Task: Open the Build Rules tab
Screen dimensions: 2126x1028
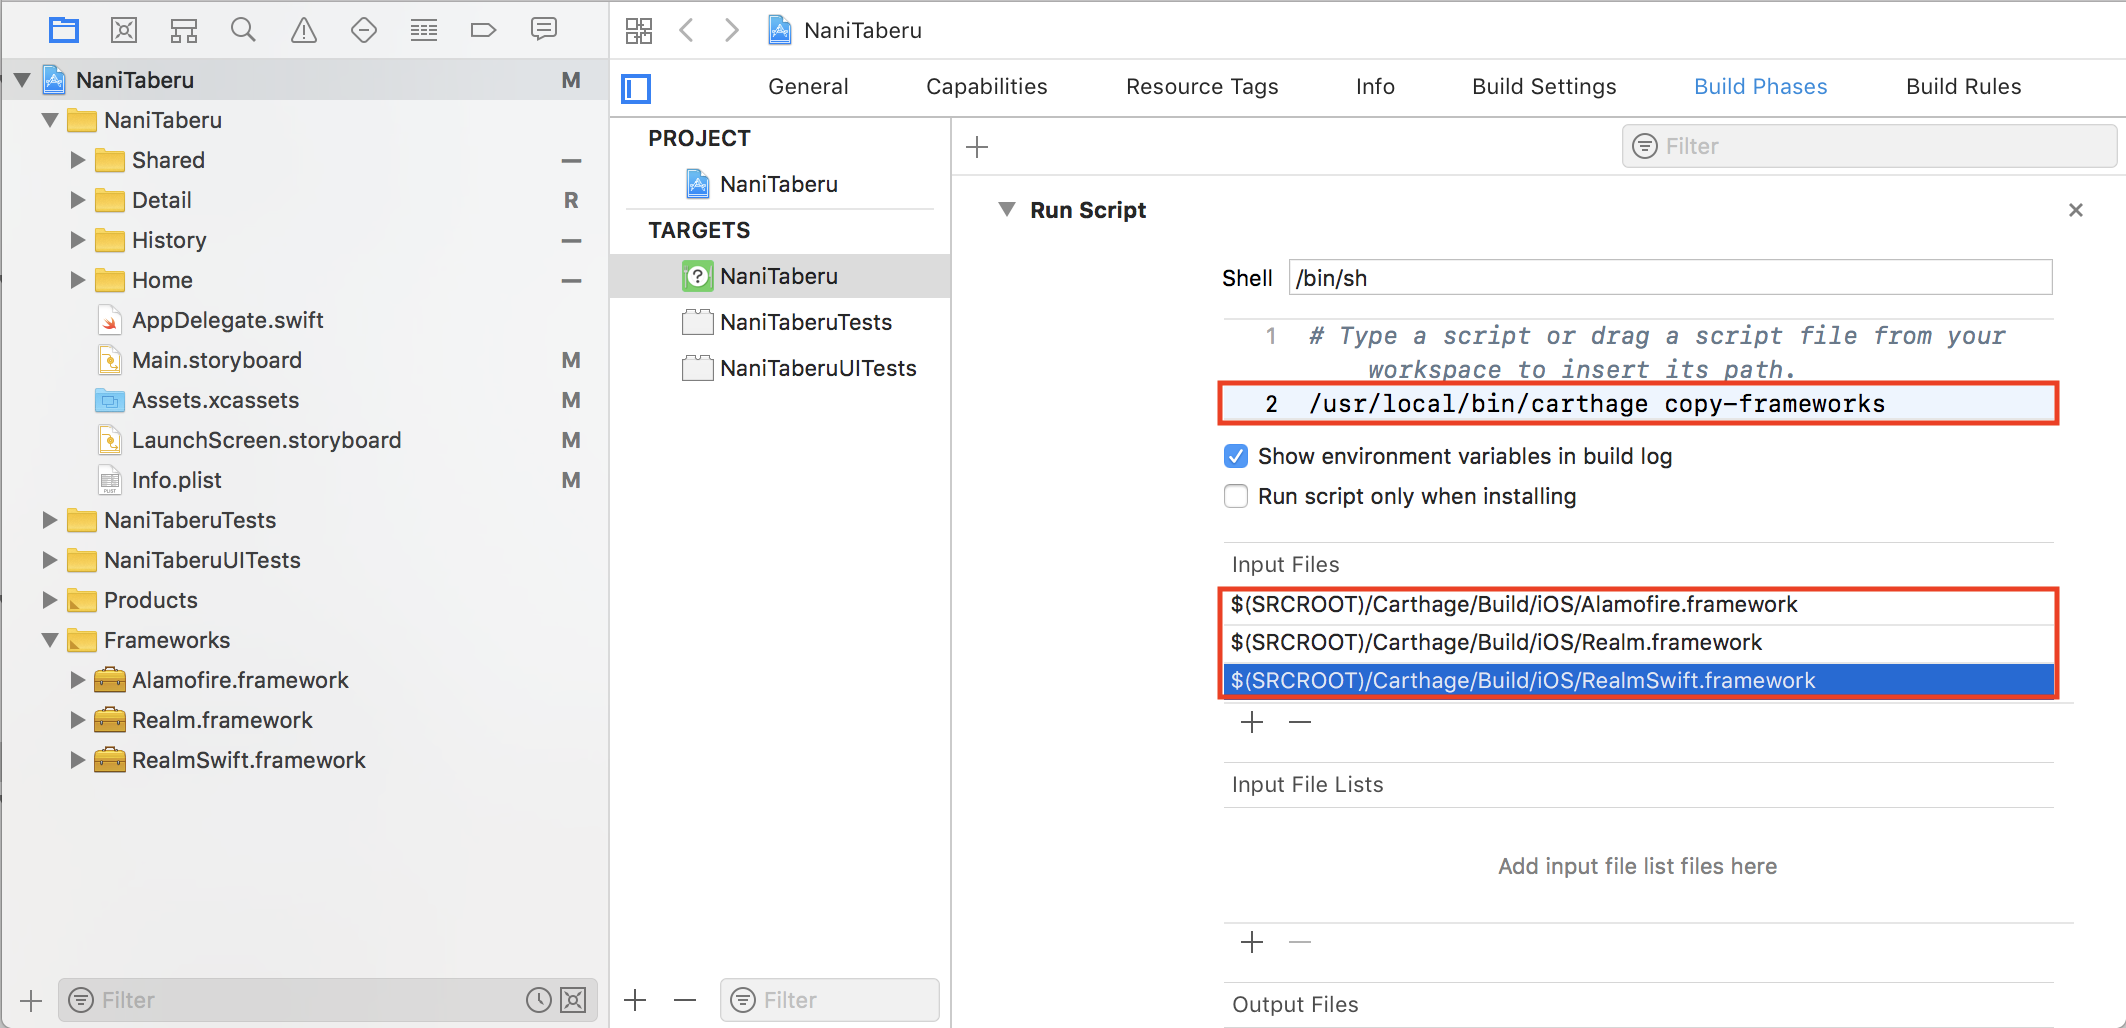Action: tap(1963, 87)
